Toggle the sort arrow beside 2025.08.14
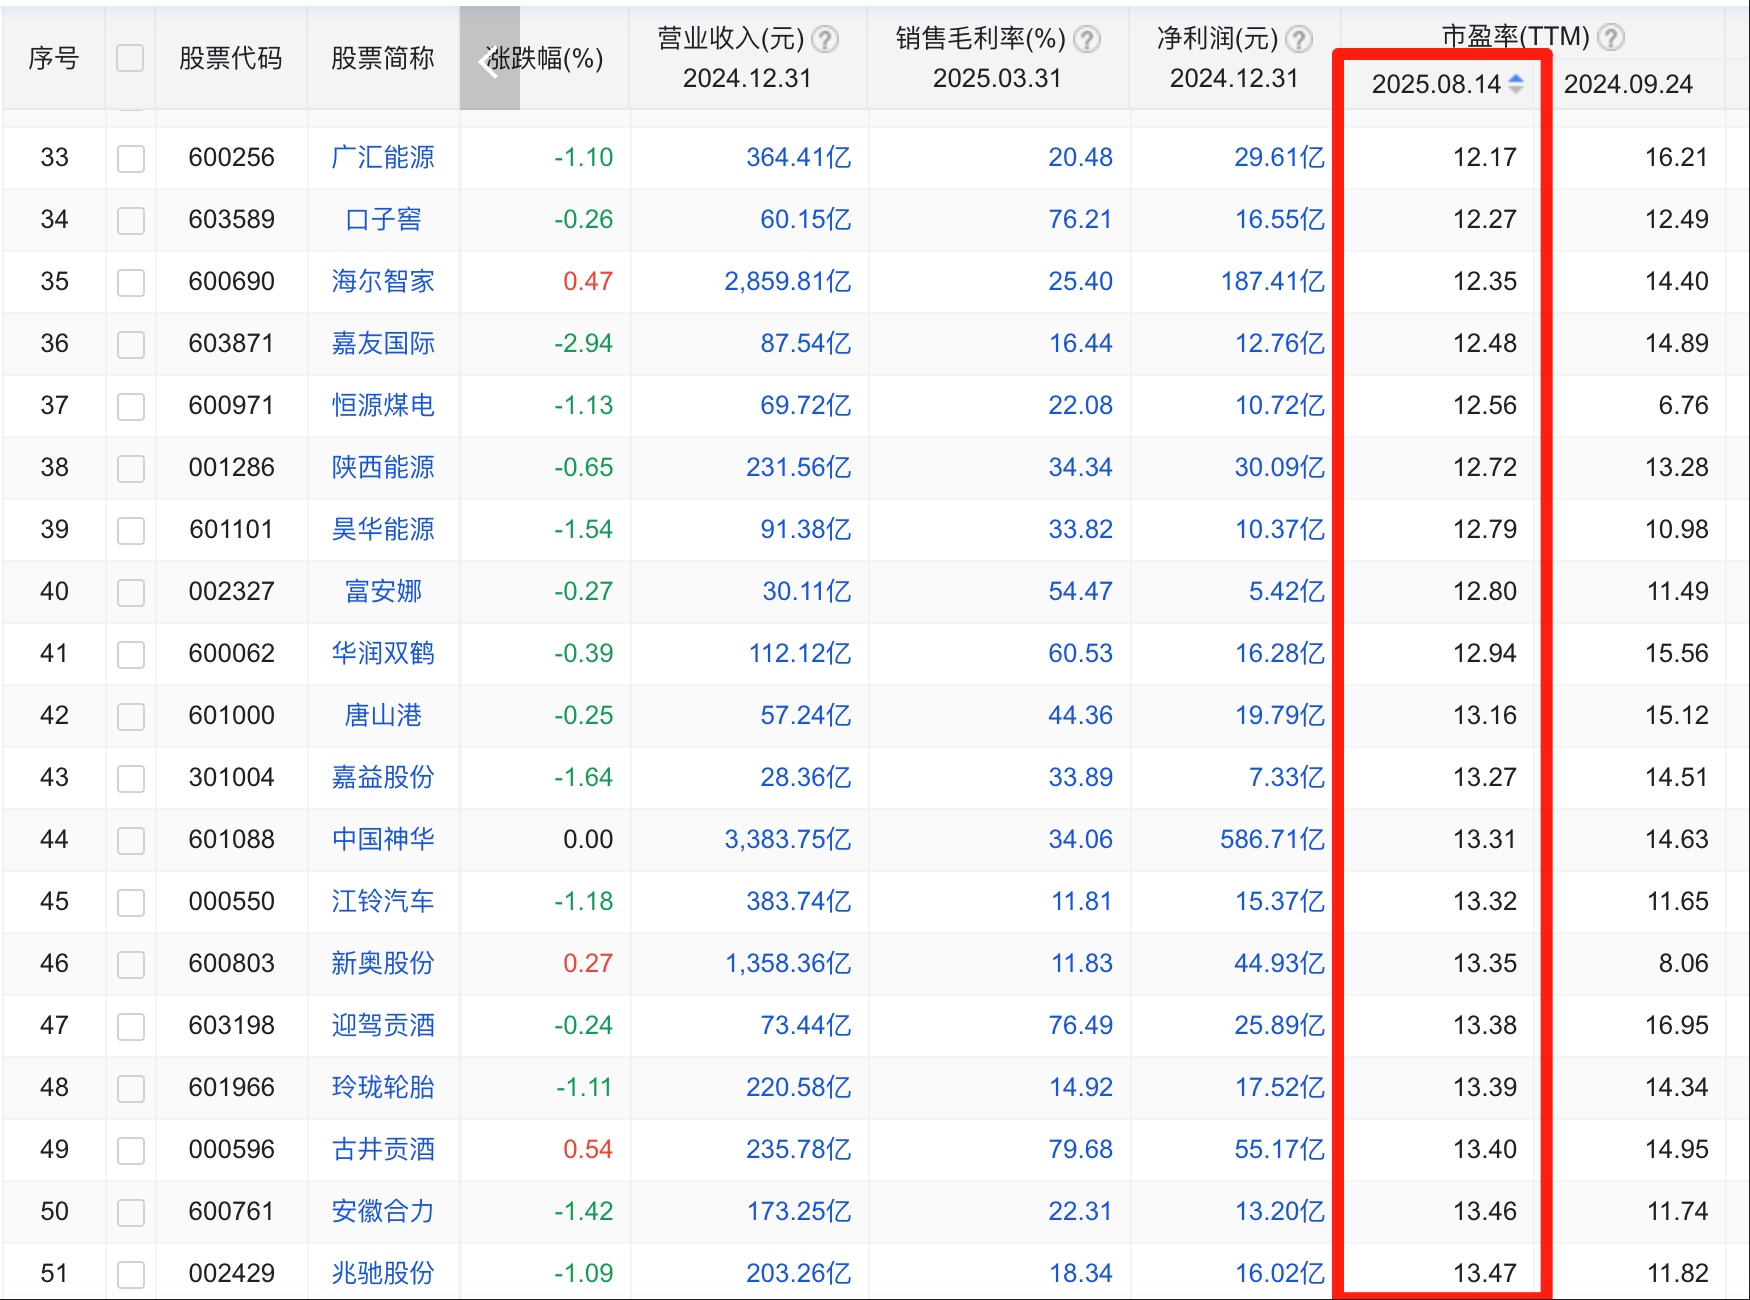Viewport: 1750px width, 1300px height. pos(1516,84)
